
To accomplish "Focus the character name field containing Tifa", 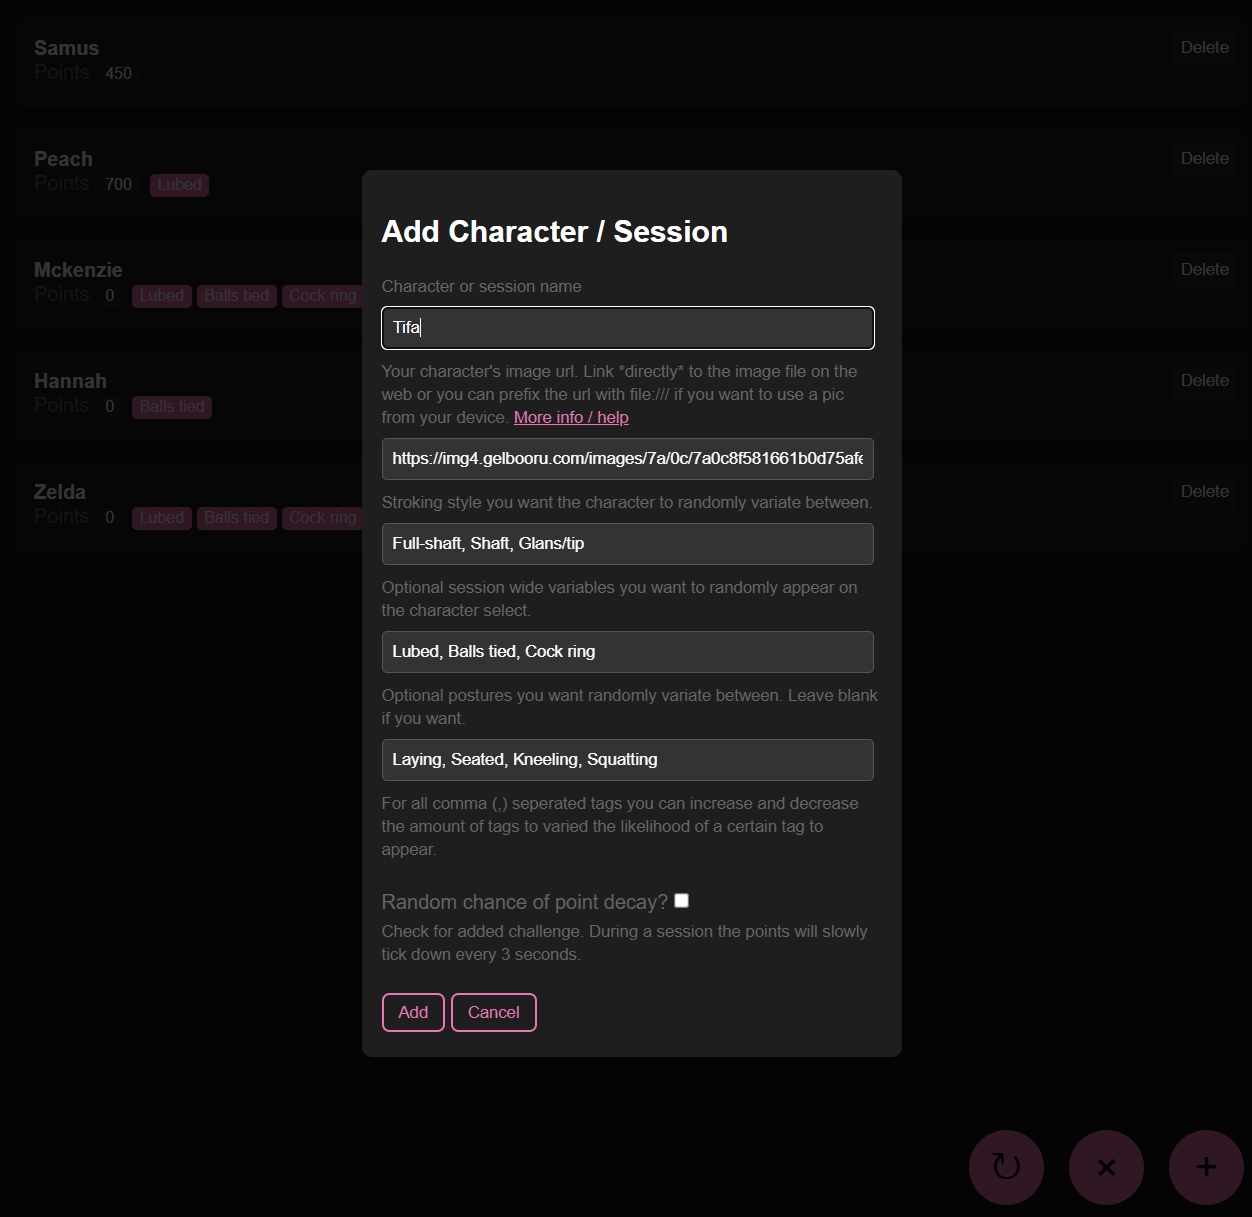I will (x=628, y=328).
